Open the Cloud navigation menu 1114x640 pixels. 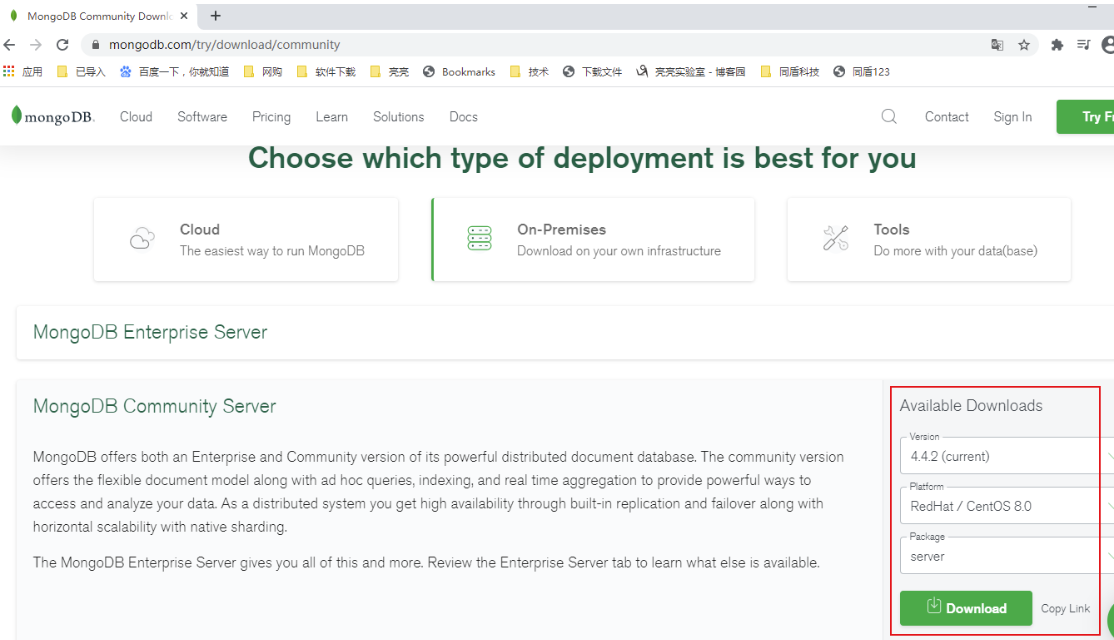coord(136,116)
